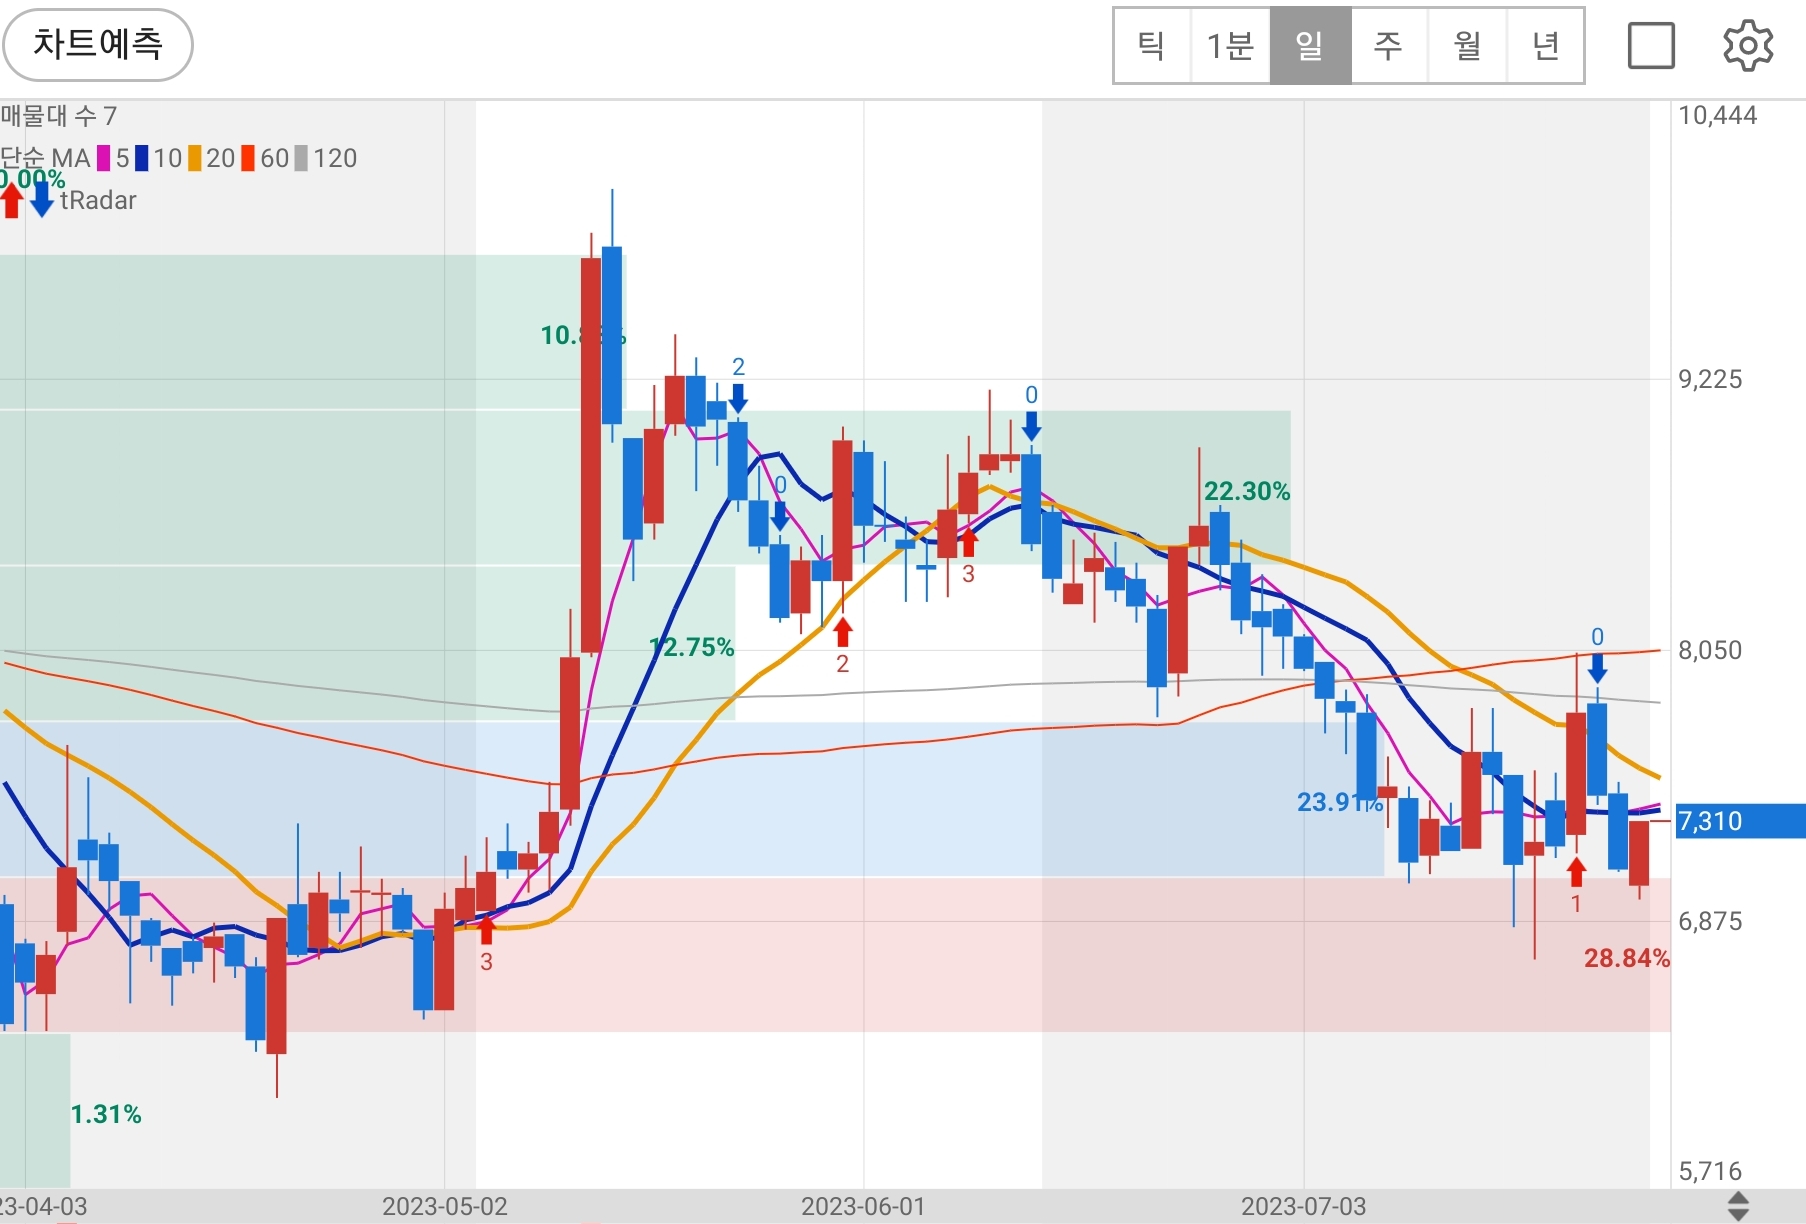Select the 주 weekly timeframe tab

pos(1388,46)
